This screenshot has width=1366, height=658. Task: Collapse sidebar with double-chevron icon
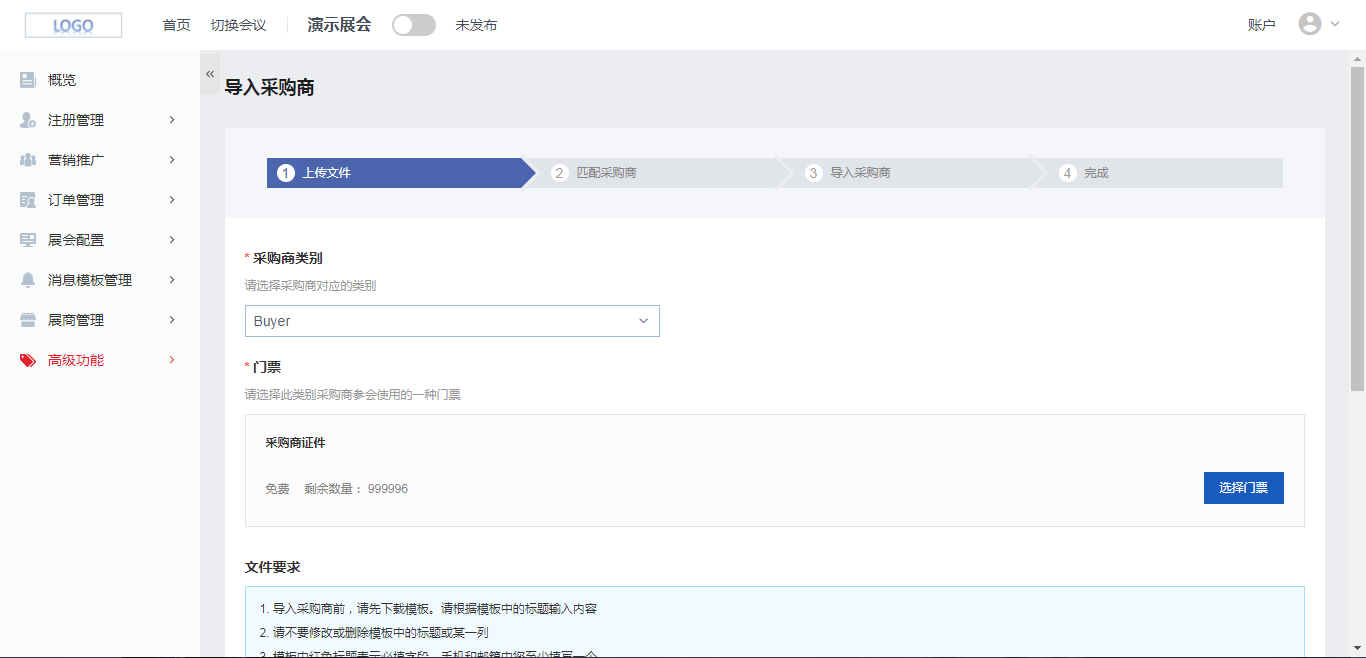(210, 74)
